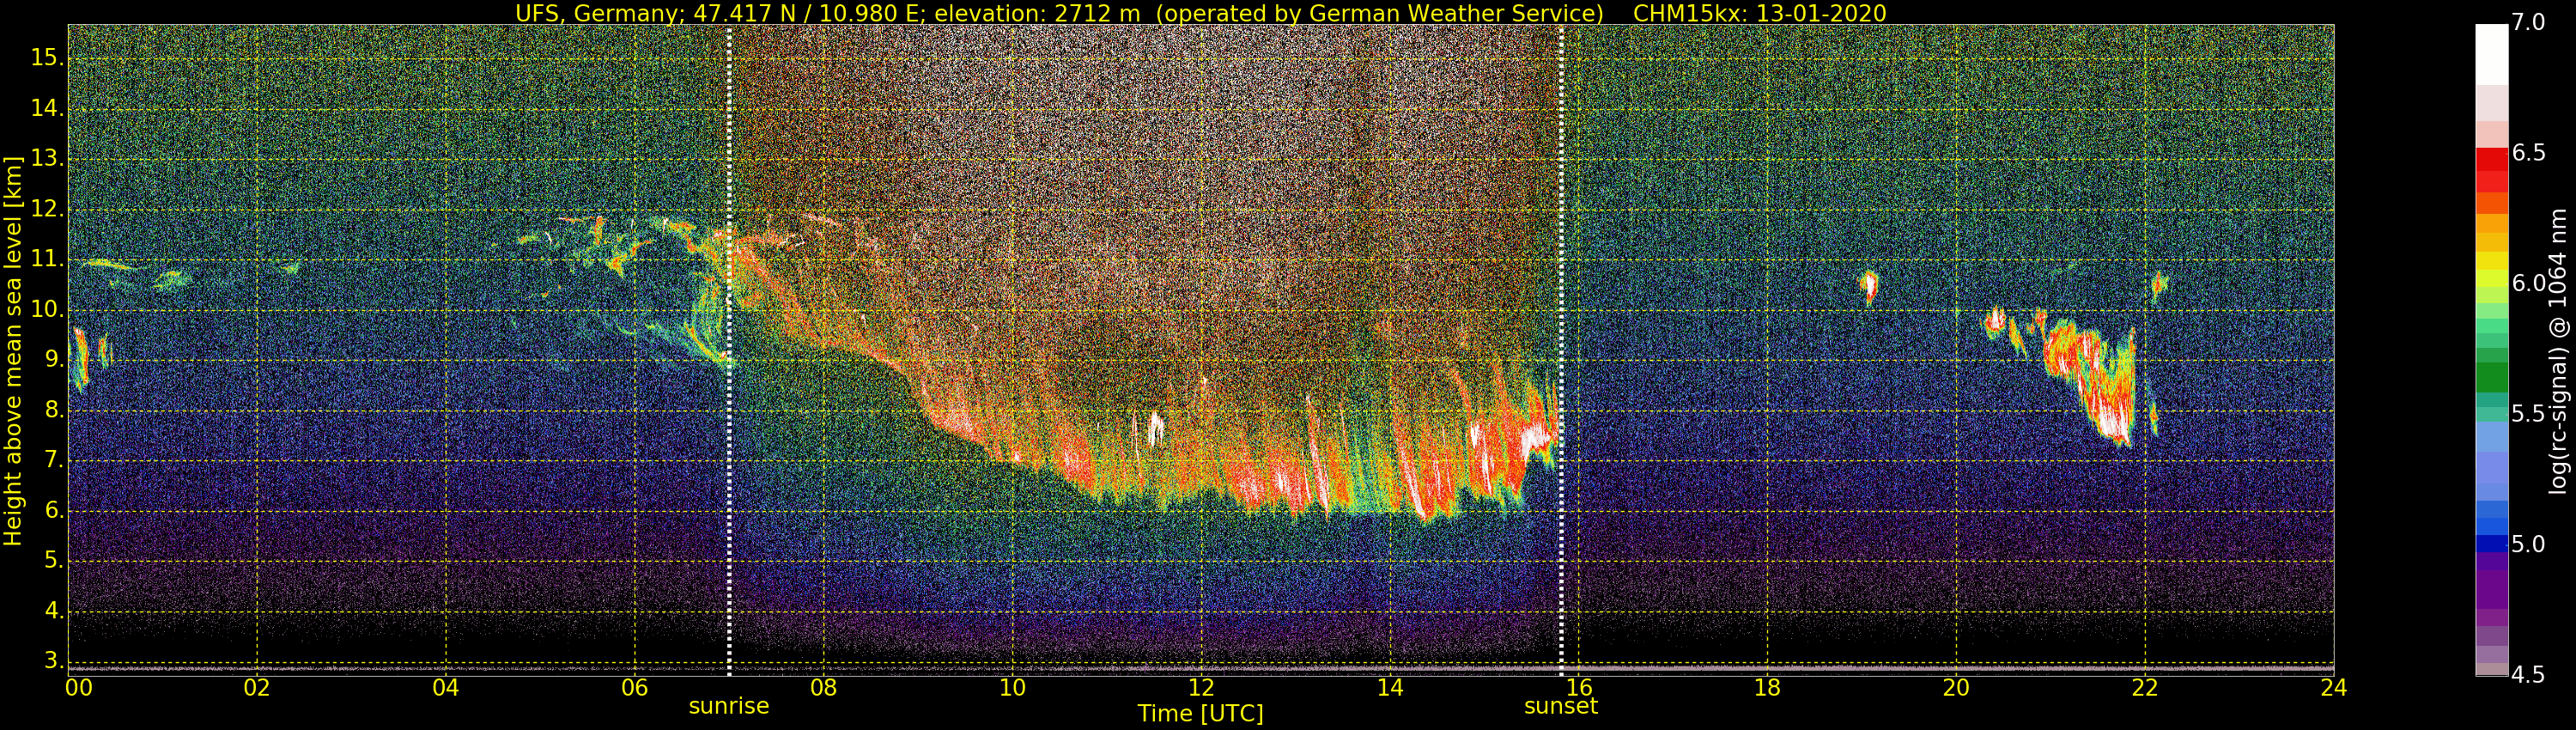The width and height of the screenshot is (2576, 730).
Task: Click time axis tick '12'
Action: click(x=1201, y=688)
